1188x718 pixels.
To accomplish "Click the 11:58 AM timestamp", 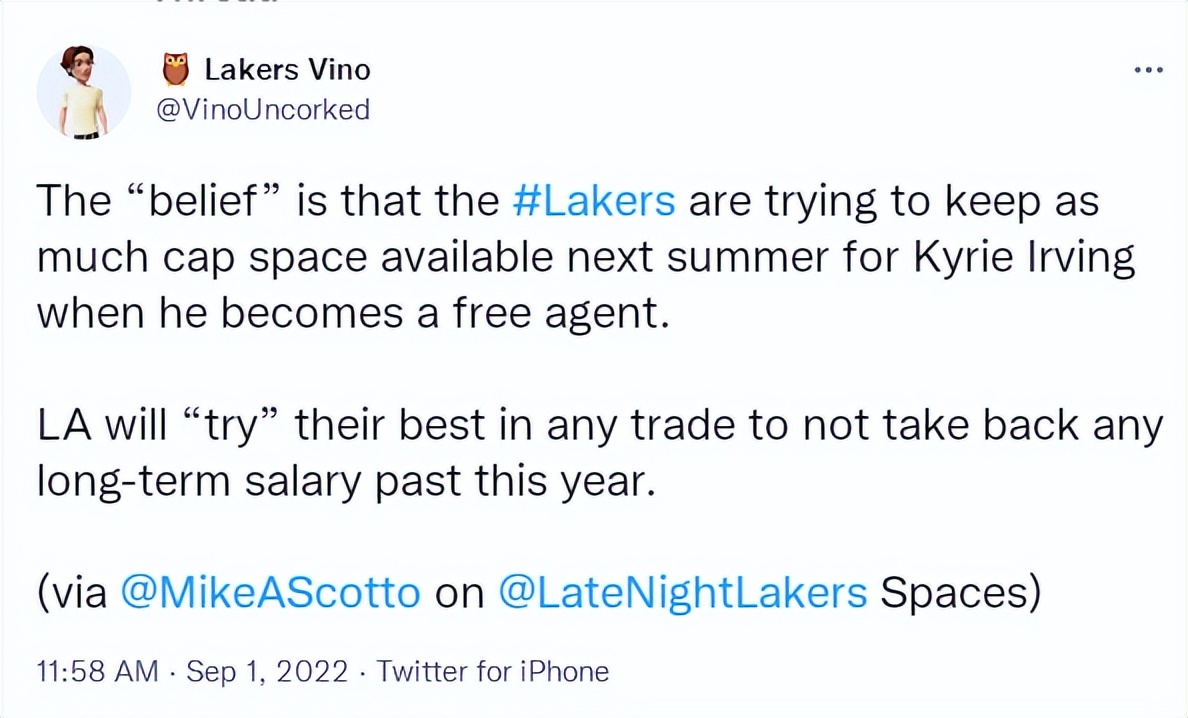I will pos(96,672).
